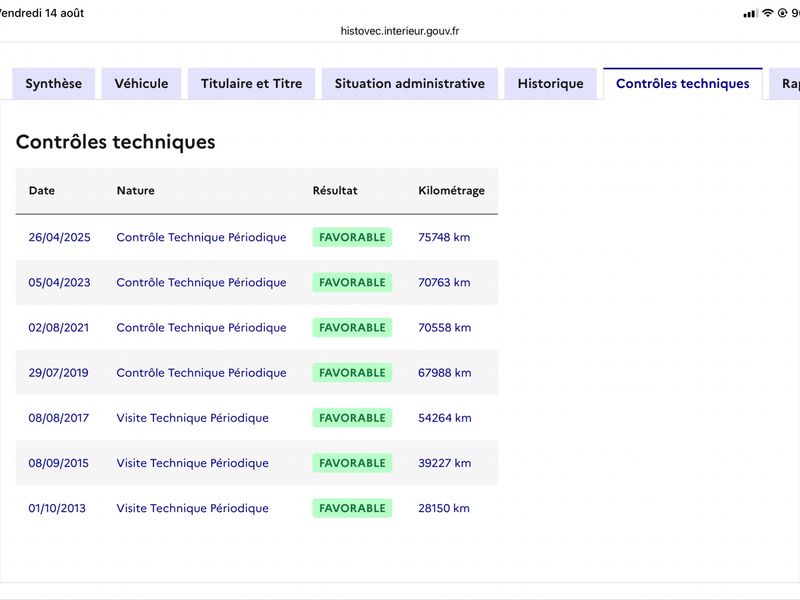800x600 pixels.
Task: Click the Résultat column header
Action: point(335,190)
